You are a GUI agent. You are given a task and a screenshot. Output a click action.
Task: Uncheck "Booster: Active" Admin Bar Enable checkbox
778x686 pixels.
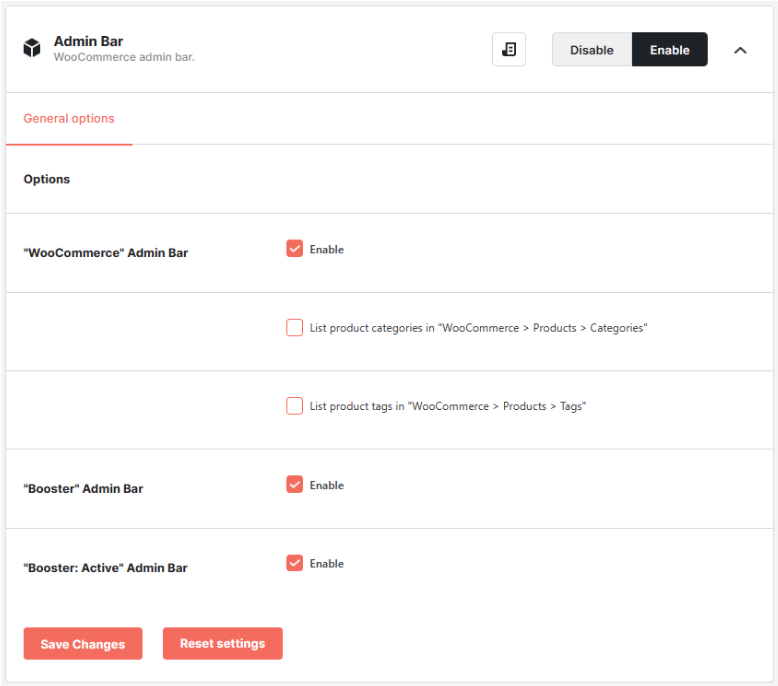tap(294, 563)
